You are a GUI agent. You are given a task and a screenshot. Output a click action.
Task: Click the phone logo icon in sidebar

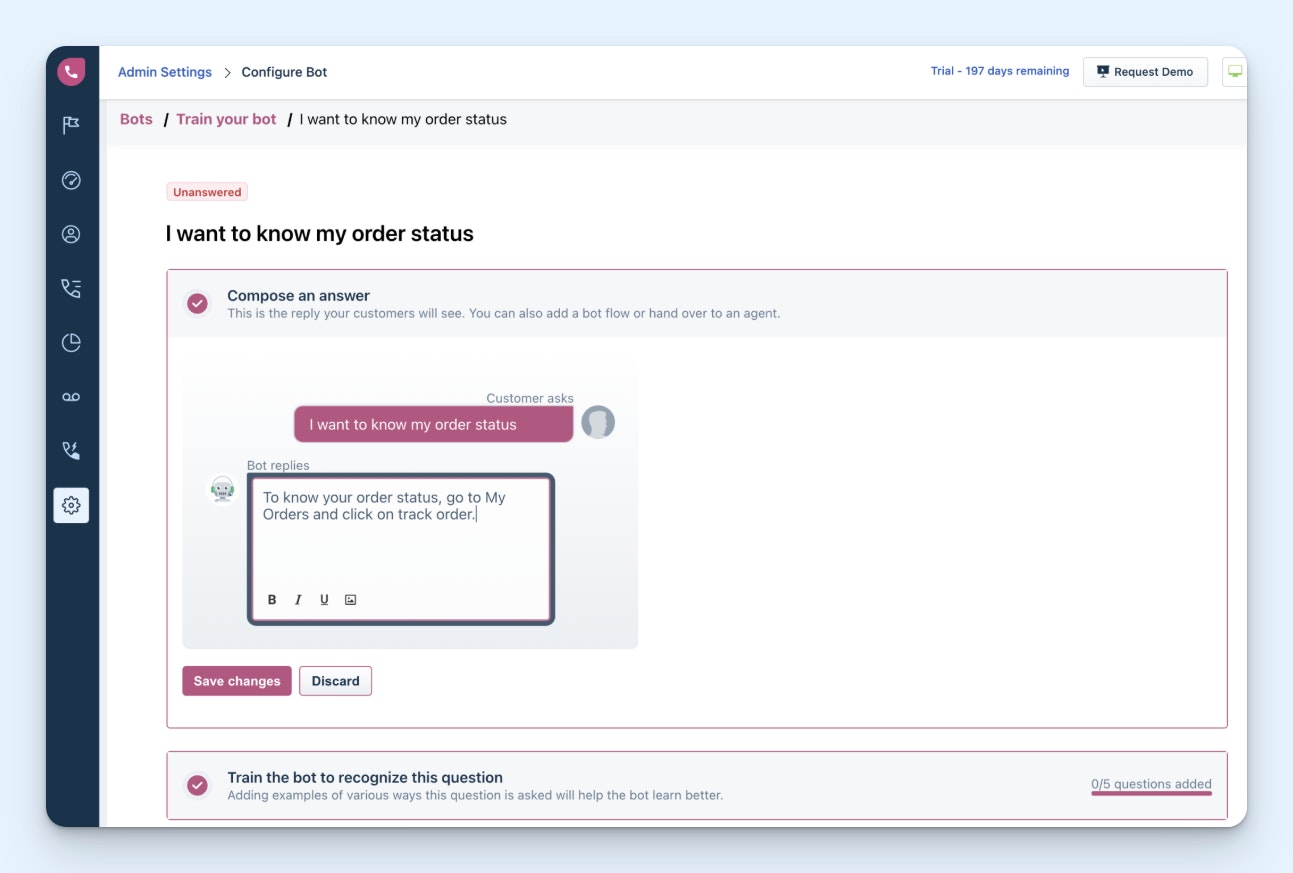pyautogui.click(x=71, y=72)
